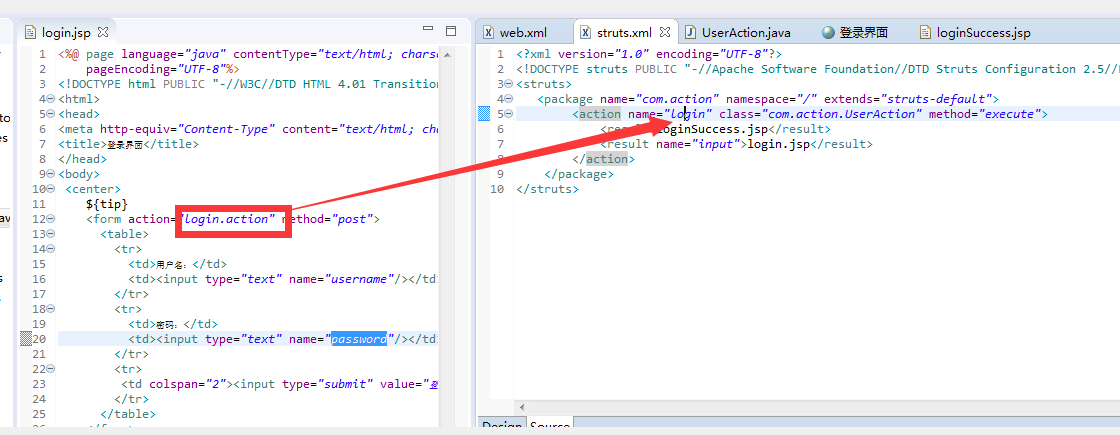Collapse the <struts> fold on line 3

(509, 84)
